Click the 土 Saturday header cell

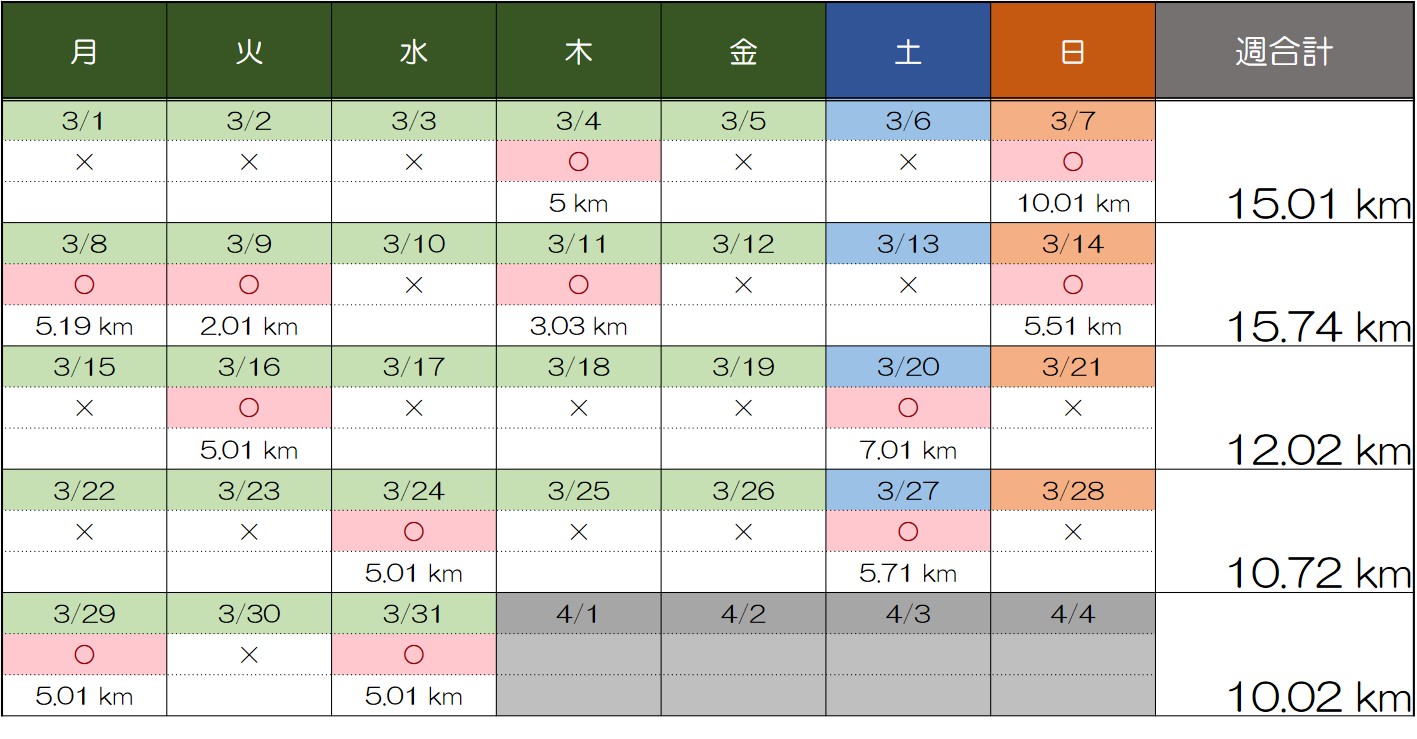pyautogui.click(x=908, y=51)
